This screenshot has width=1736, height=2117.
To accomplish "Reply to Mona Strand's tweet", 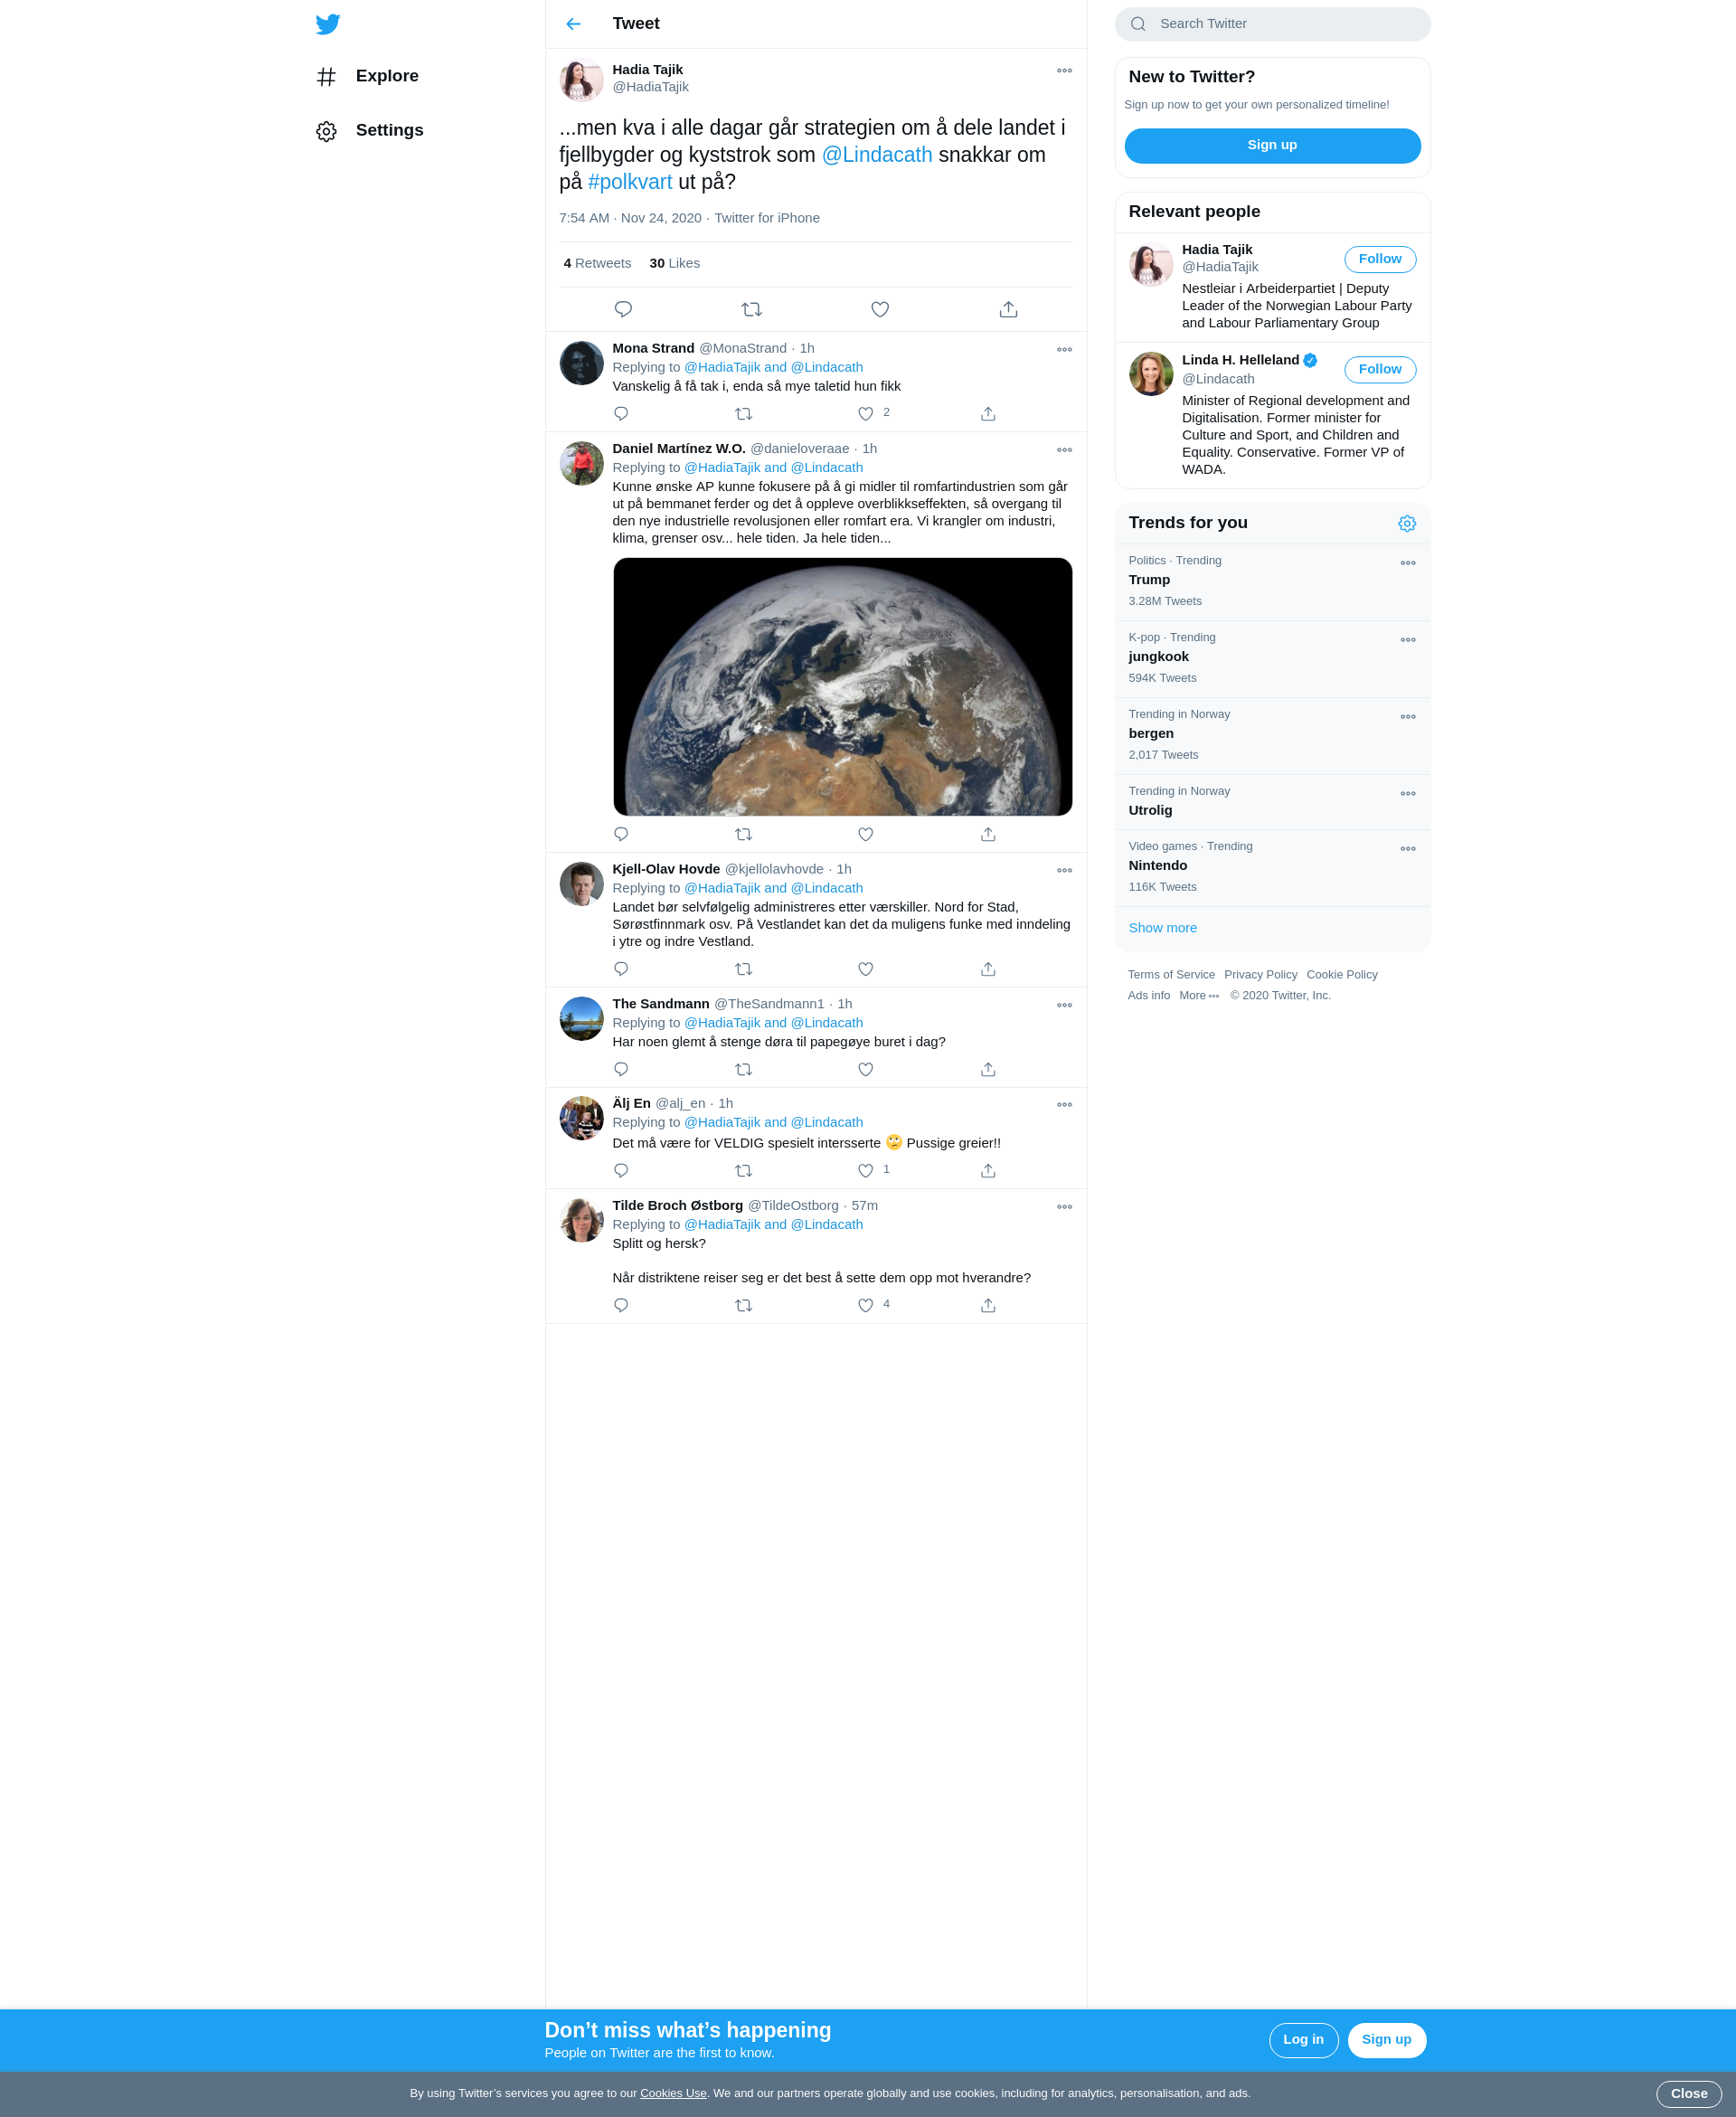I will click(x=621, y=413).
